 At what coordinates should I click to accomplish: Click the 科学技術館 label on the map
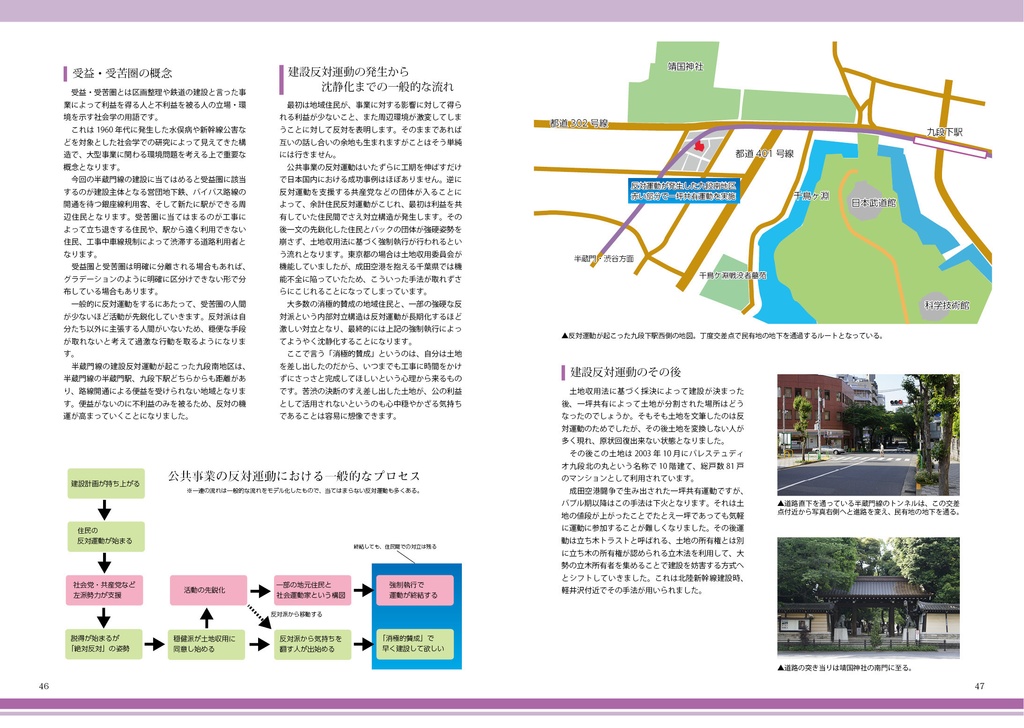pyautogui.click(x=948, y=303)
